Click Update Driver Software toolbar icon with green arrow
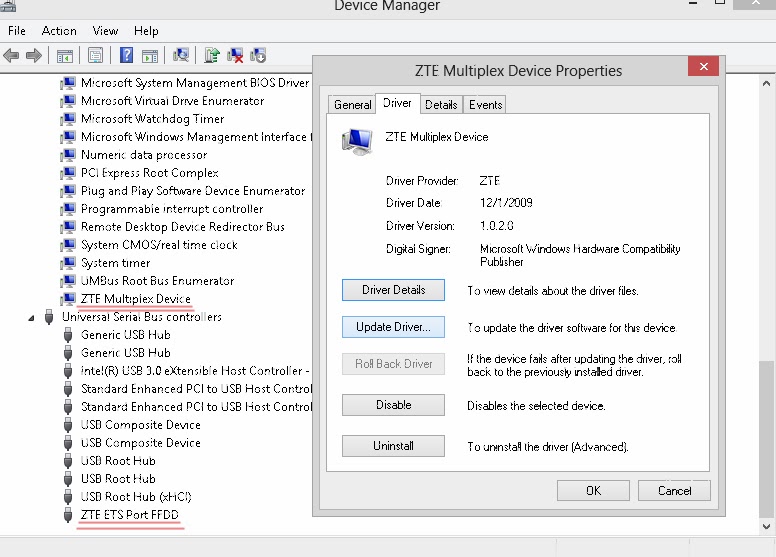 coord(212,55)
